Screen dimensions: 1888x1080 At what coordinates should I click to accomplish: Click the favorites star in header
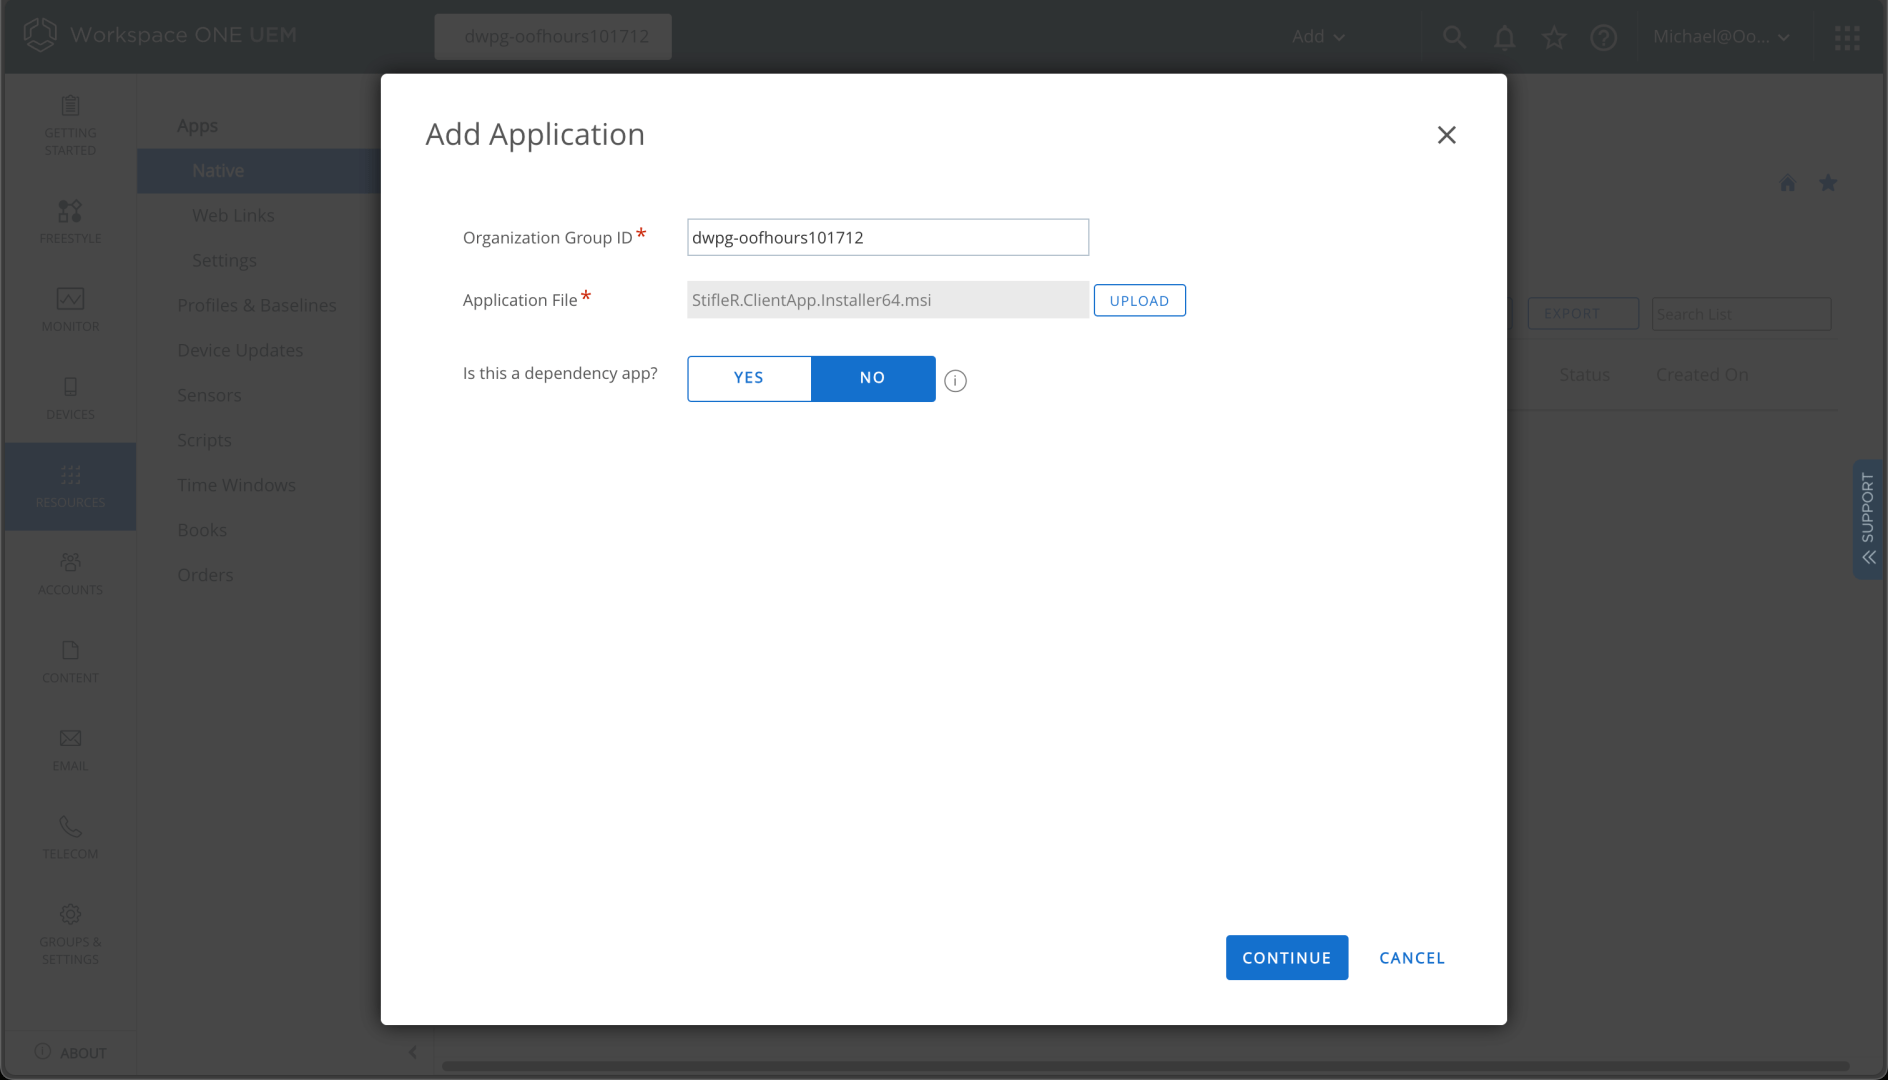tap(1553, 38)
